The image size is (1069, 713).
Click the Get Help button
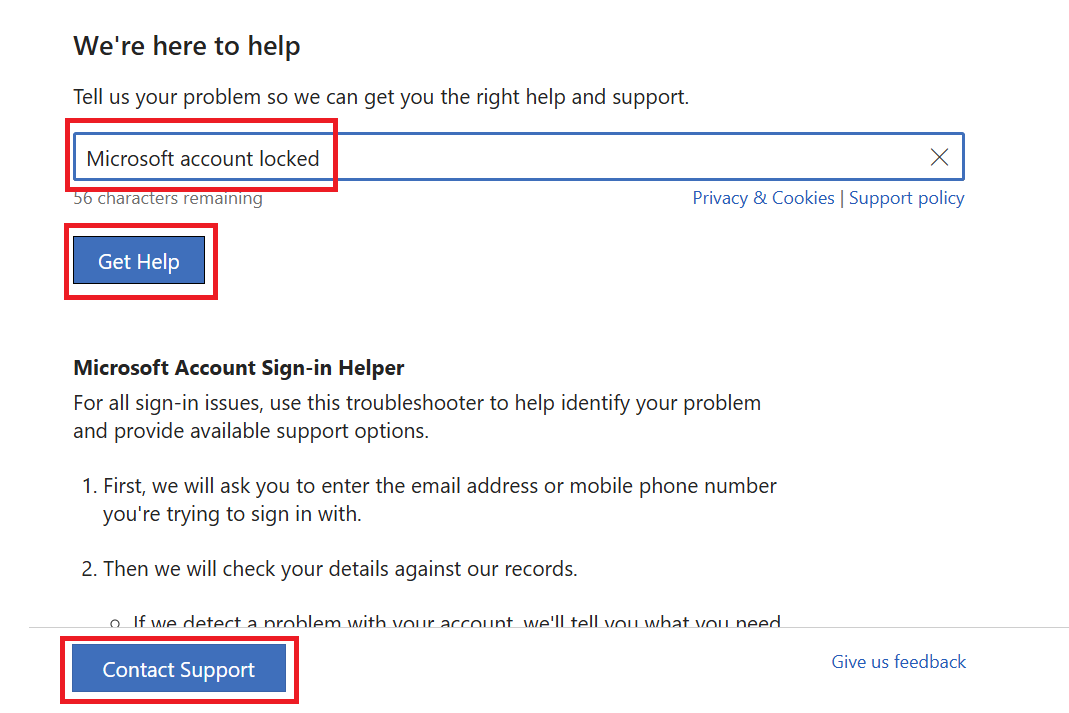point(139,260)
